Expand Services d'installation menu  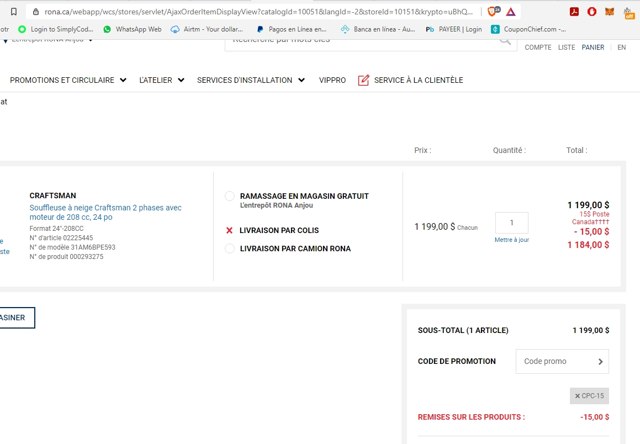click(251, 80)
